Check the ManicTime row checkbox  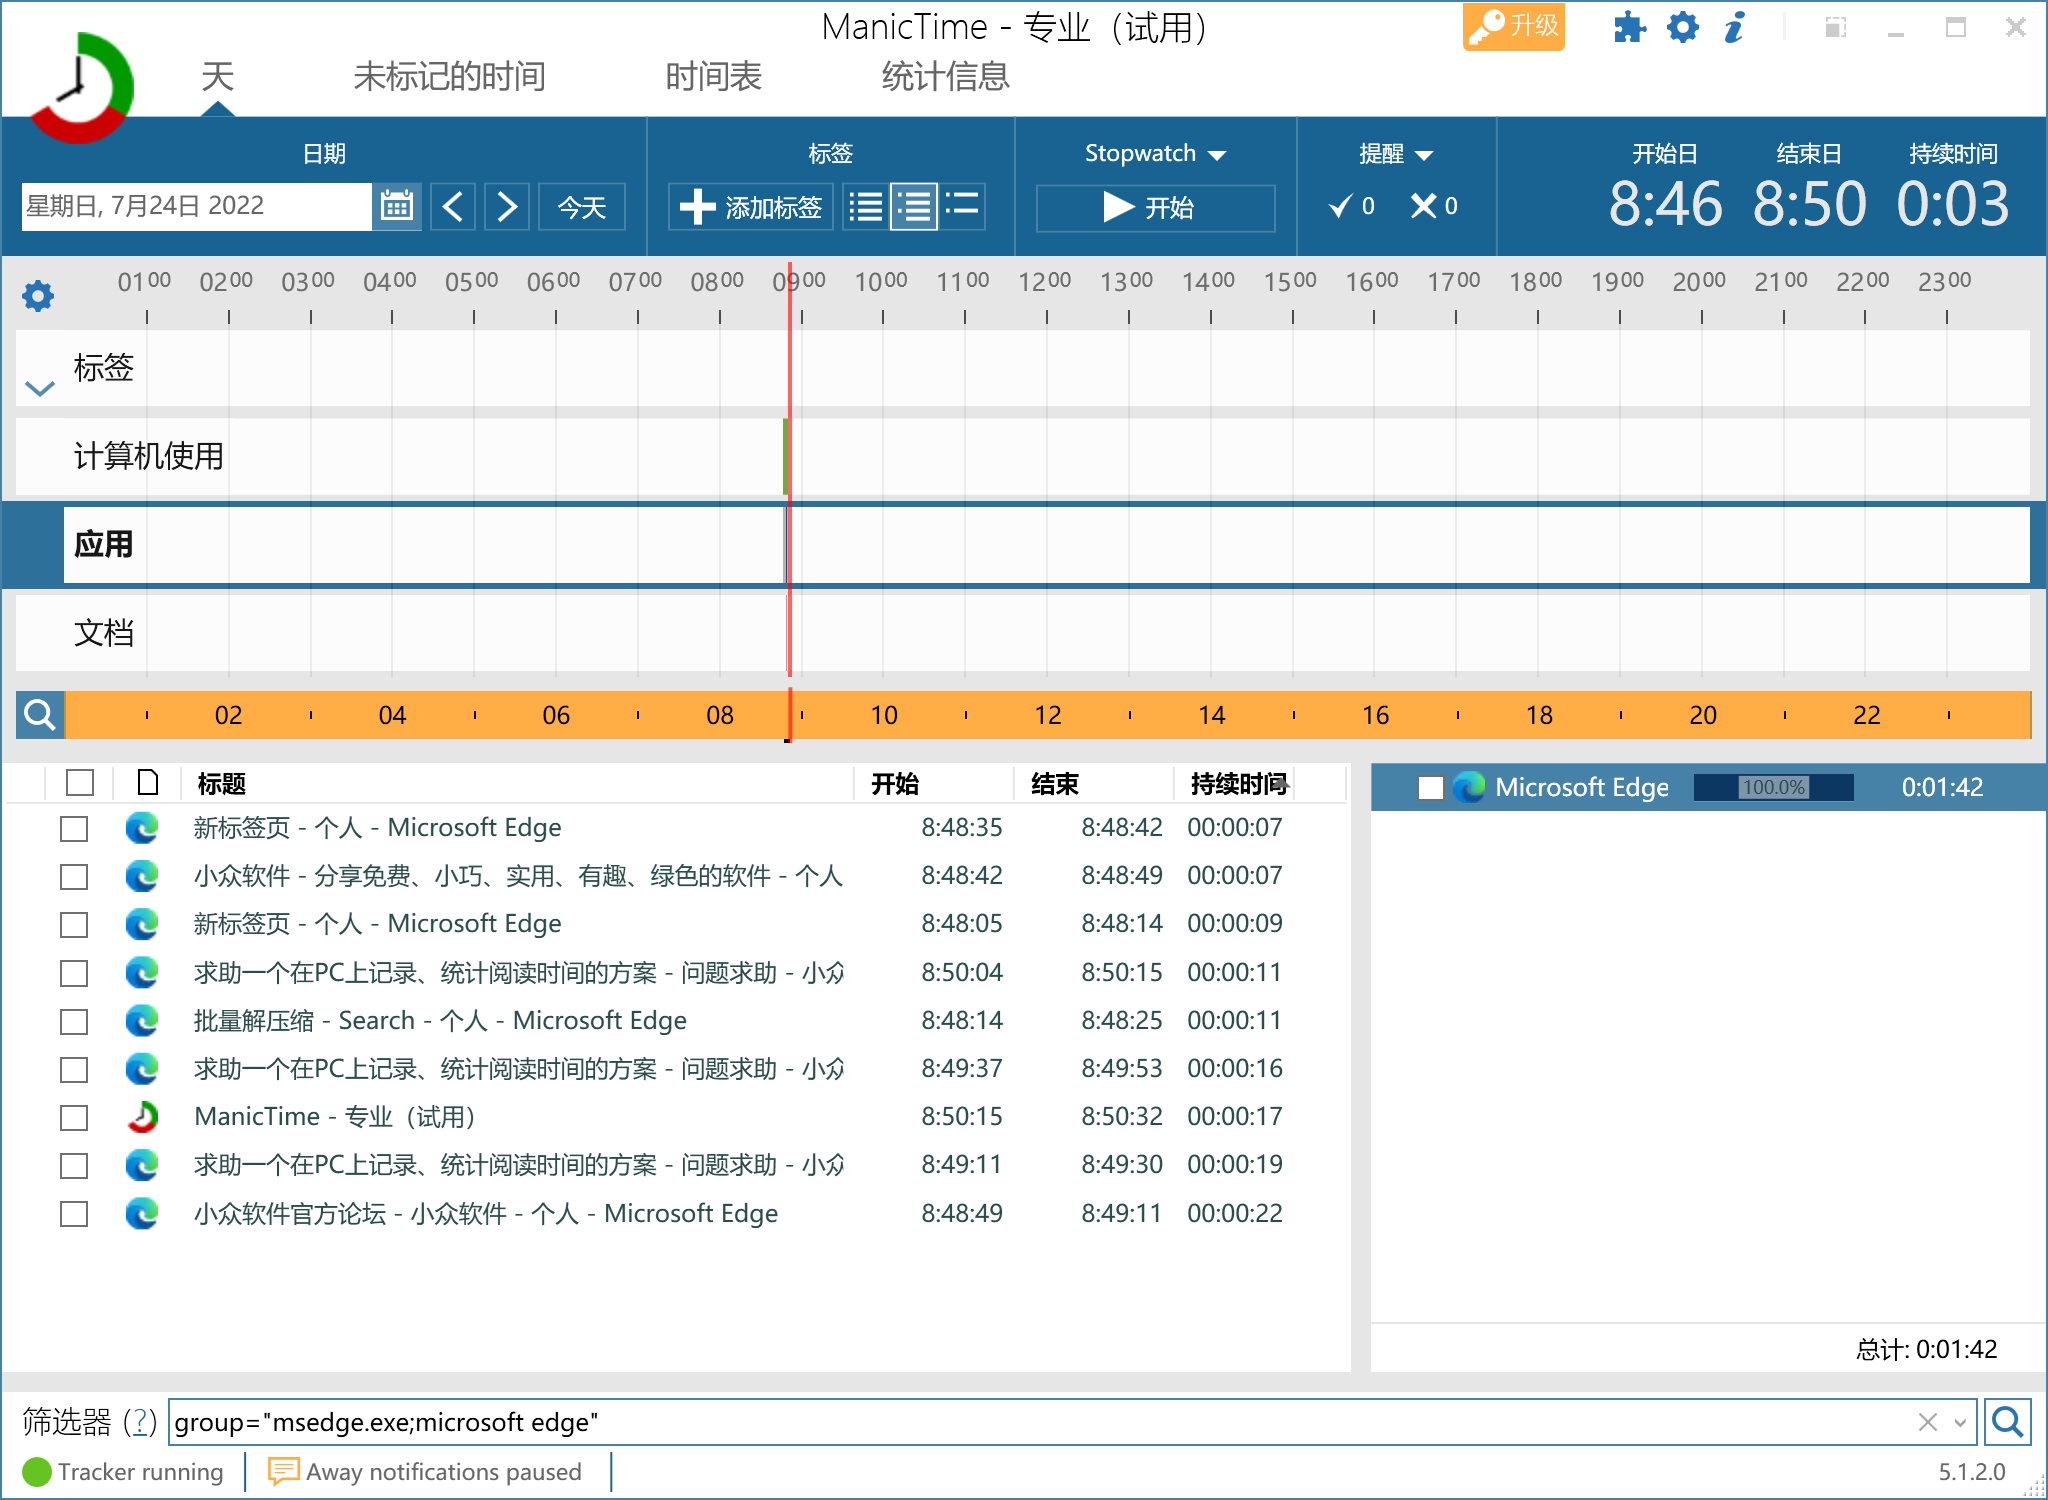pyautogui.click(x=74, y=1117)
